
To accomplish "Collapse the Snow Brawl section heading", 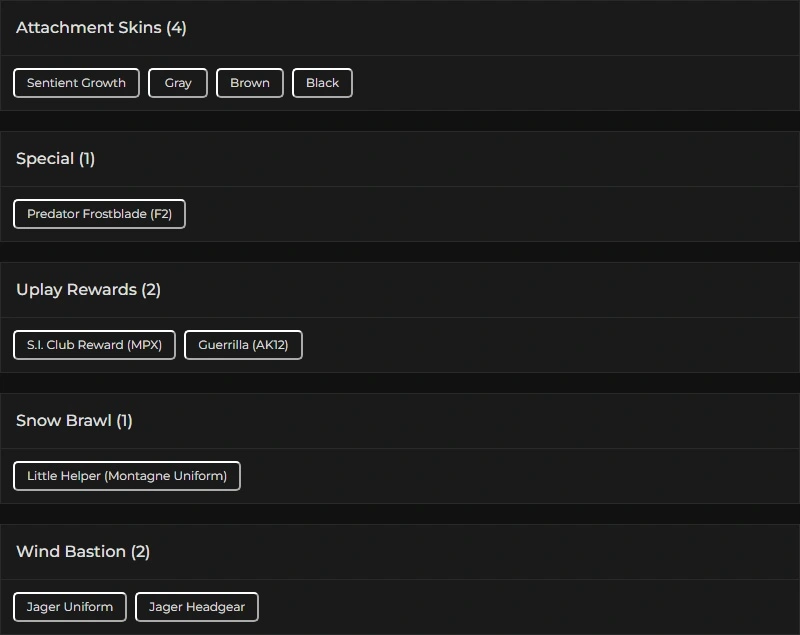I will pyautogui.click(x=63, y=421).
